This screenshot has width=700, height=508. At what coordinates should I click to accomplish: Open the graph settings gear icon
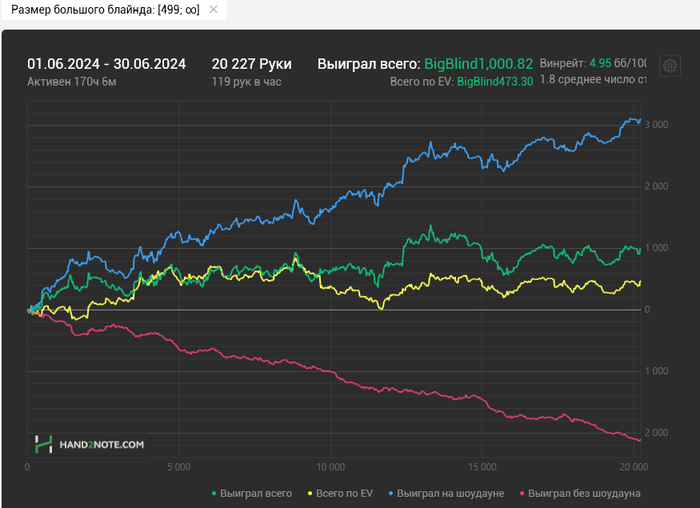pos(670,66)
